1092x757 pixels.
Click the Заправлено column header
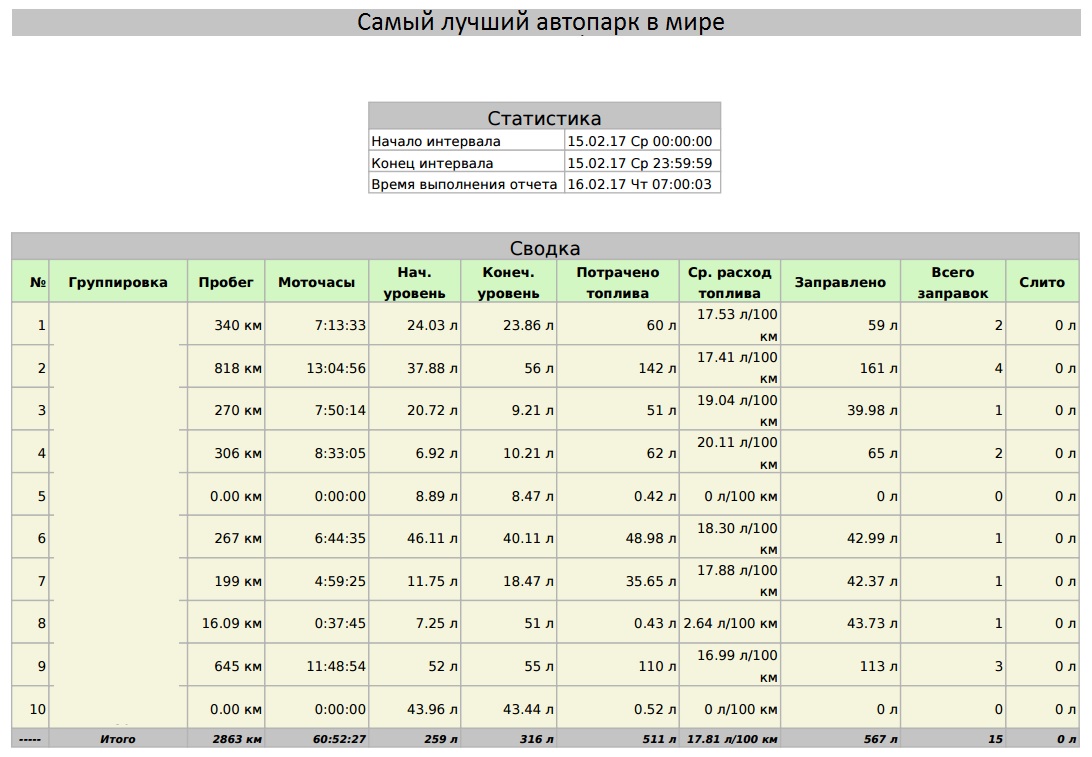840,282
